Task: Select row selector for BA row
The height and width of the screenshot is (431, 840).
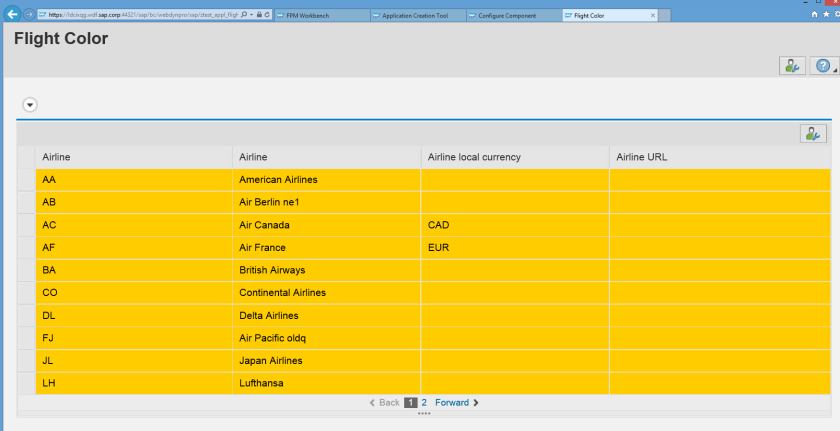Action: coord(26,270)
